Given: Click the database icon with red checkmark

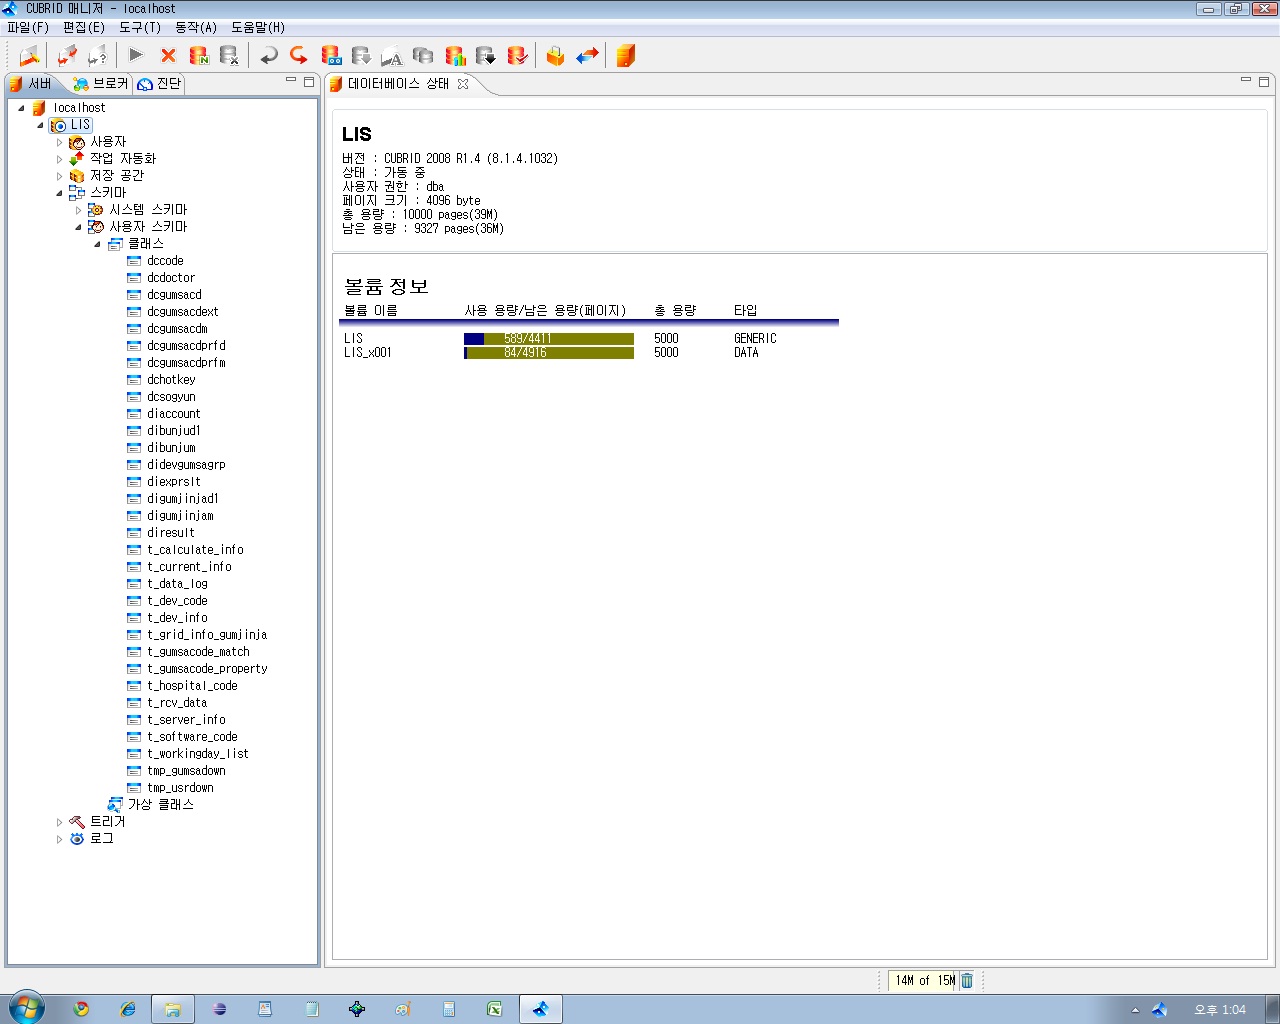Looking at the screenshot, I should (x=517, y=56).
